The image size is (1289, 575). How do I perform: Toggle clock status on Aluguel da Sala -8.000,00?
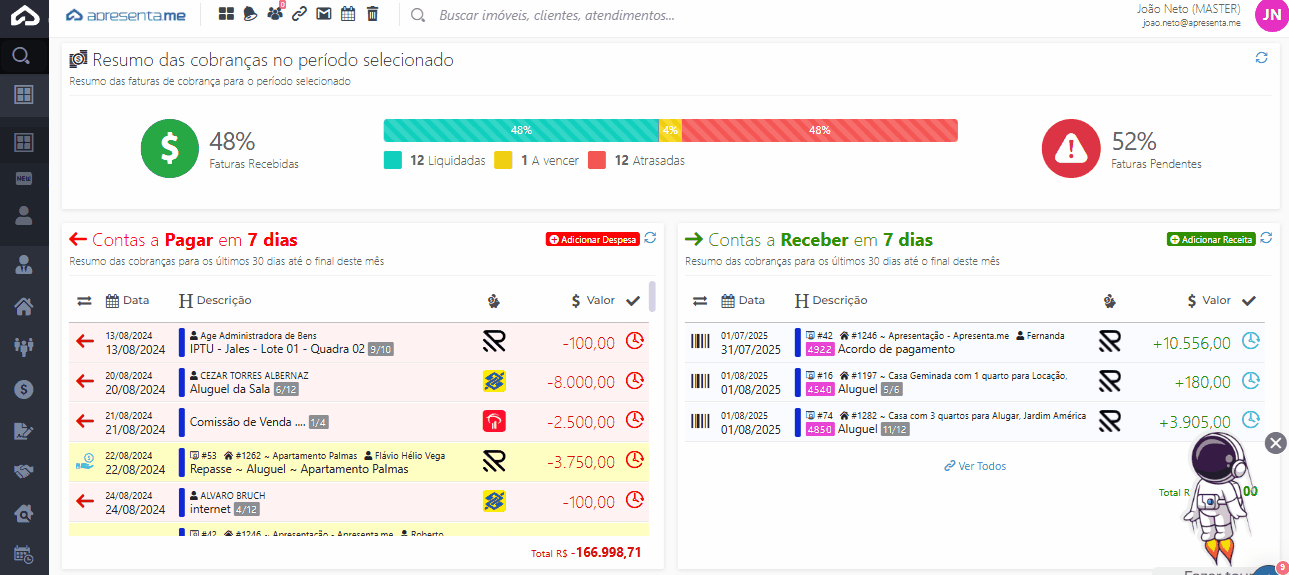tap(634, 381)
